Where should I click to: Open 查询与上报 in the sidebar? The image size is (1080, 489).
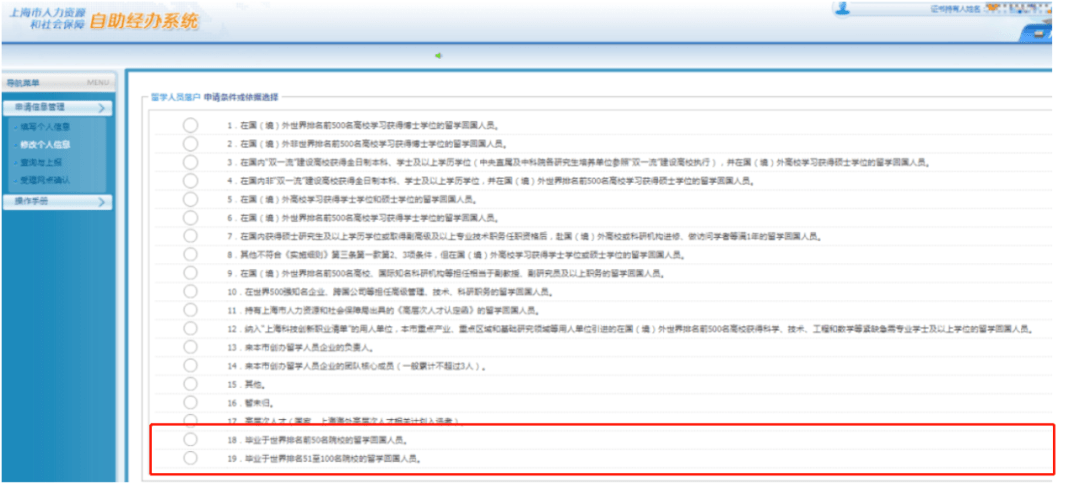(x=41, y=163)
